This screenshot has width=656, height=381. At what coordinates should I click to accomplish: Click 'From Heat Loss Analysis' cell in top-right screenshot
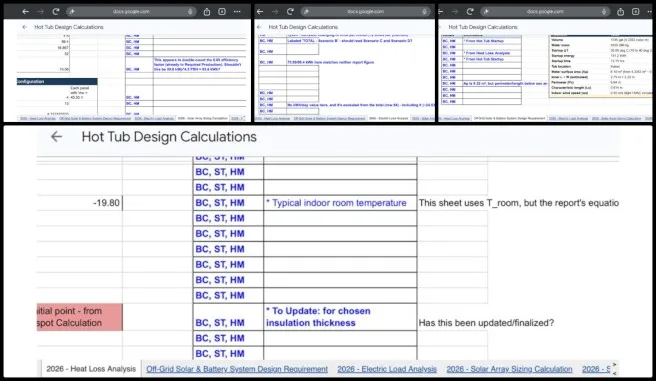pos(492,53)
